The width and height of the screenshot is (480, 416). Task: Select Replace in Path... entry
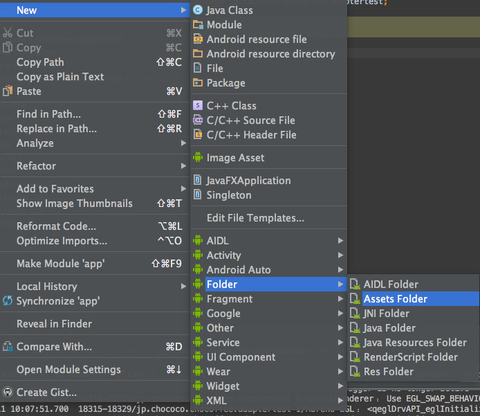[95, 129]
